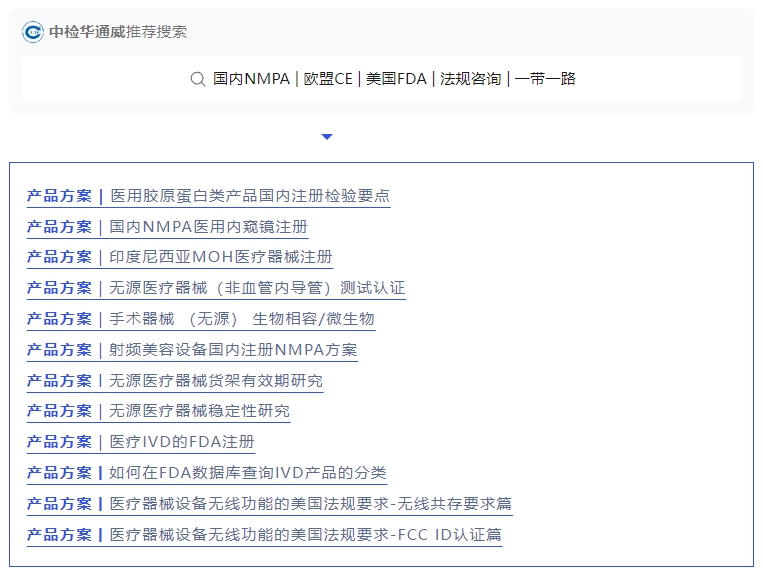The height and width of the screenshot is (582, 763).
Task: Select 一带一路 search keyword
Action: point(545,79)
